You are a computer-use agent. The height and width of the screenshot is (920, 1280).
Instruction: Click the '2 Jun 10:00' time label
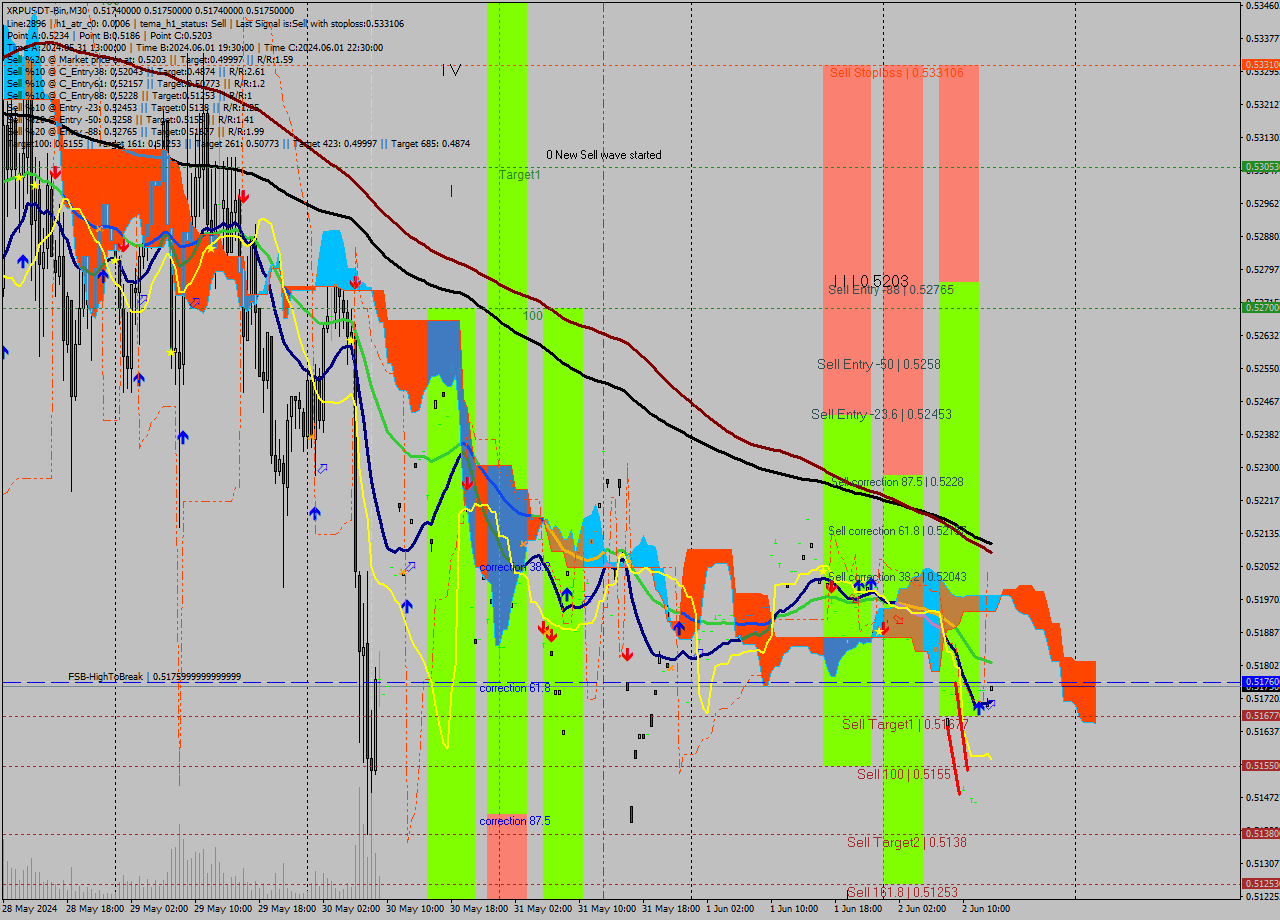click(x=988, y=909)
